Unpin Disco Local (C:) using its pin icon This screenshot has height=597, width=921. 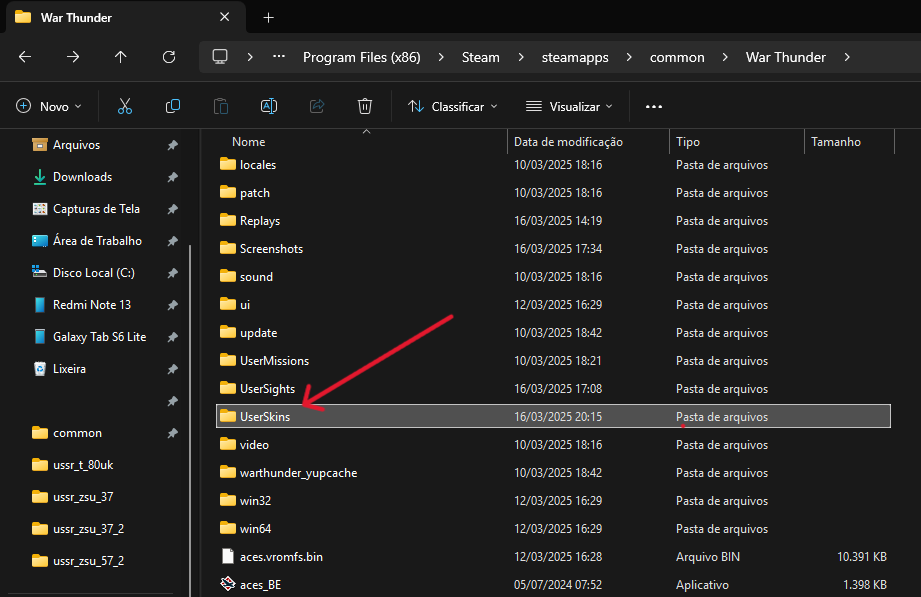pyautogui.click(x=172, y=273)
